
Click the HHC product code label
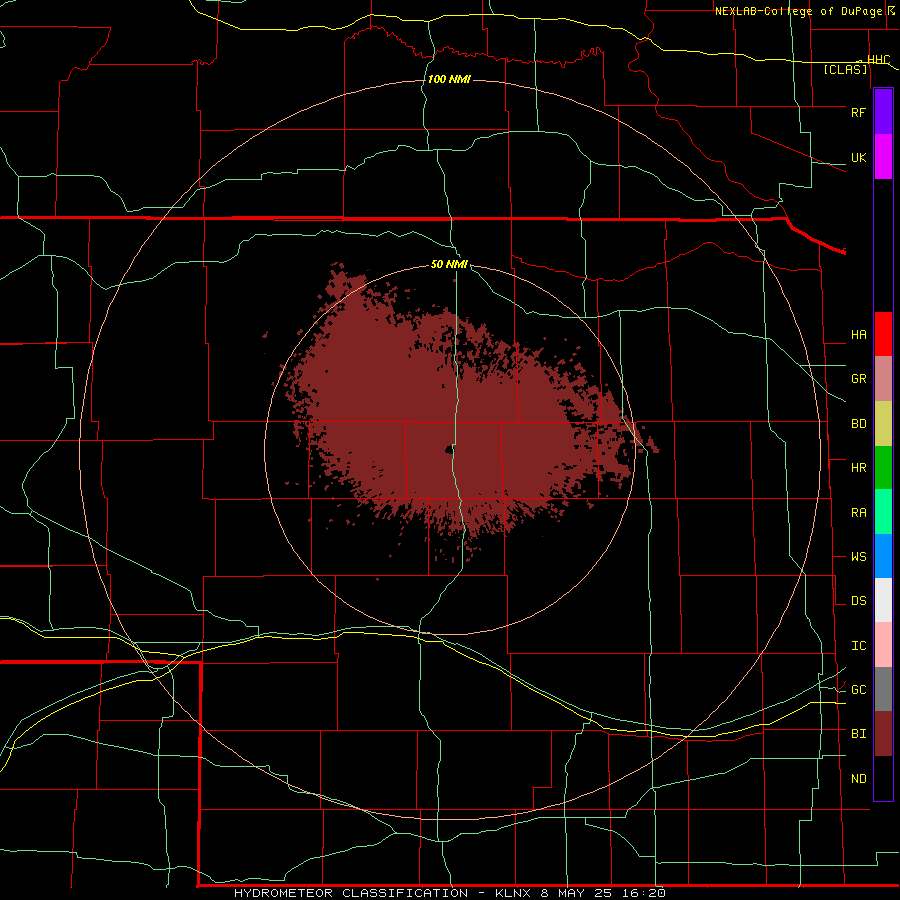click(878, 60)
